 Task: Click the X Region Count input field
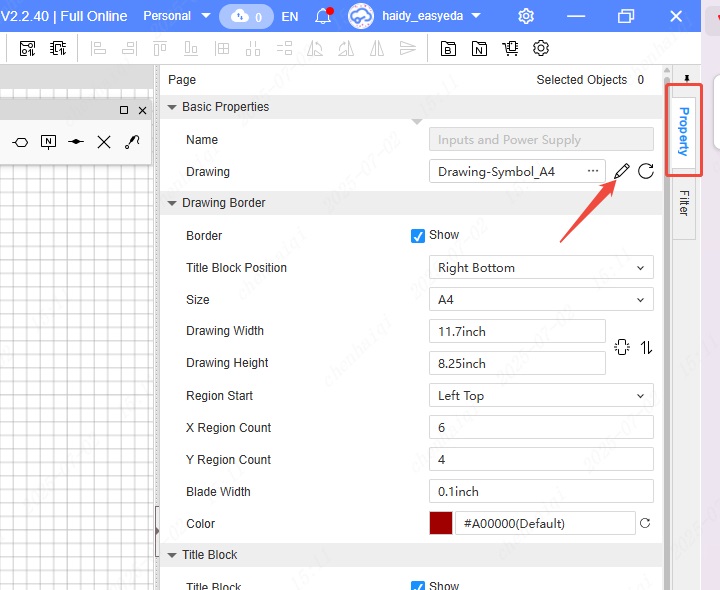pyautogui.click(x=540, y=428)
